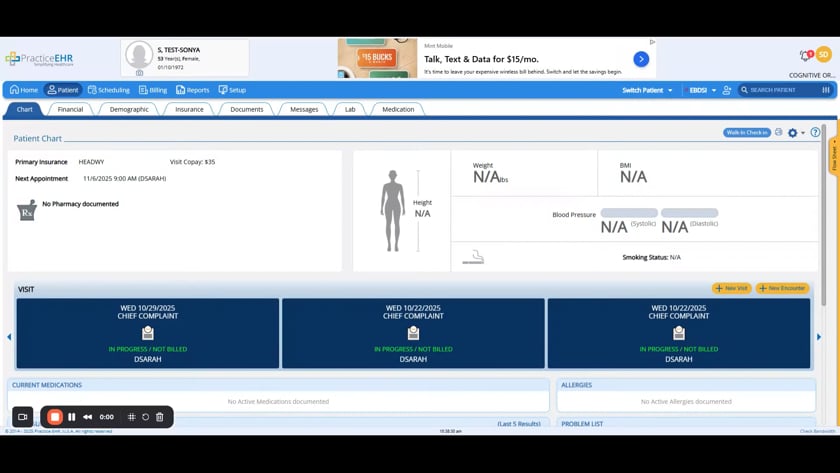Rewind the recording
The image size is (840, 473).
tap(87, 417)
